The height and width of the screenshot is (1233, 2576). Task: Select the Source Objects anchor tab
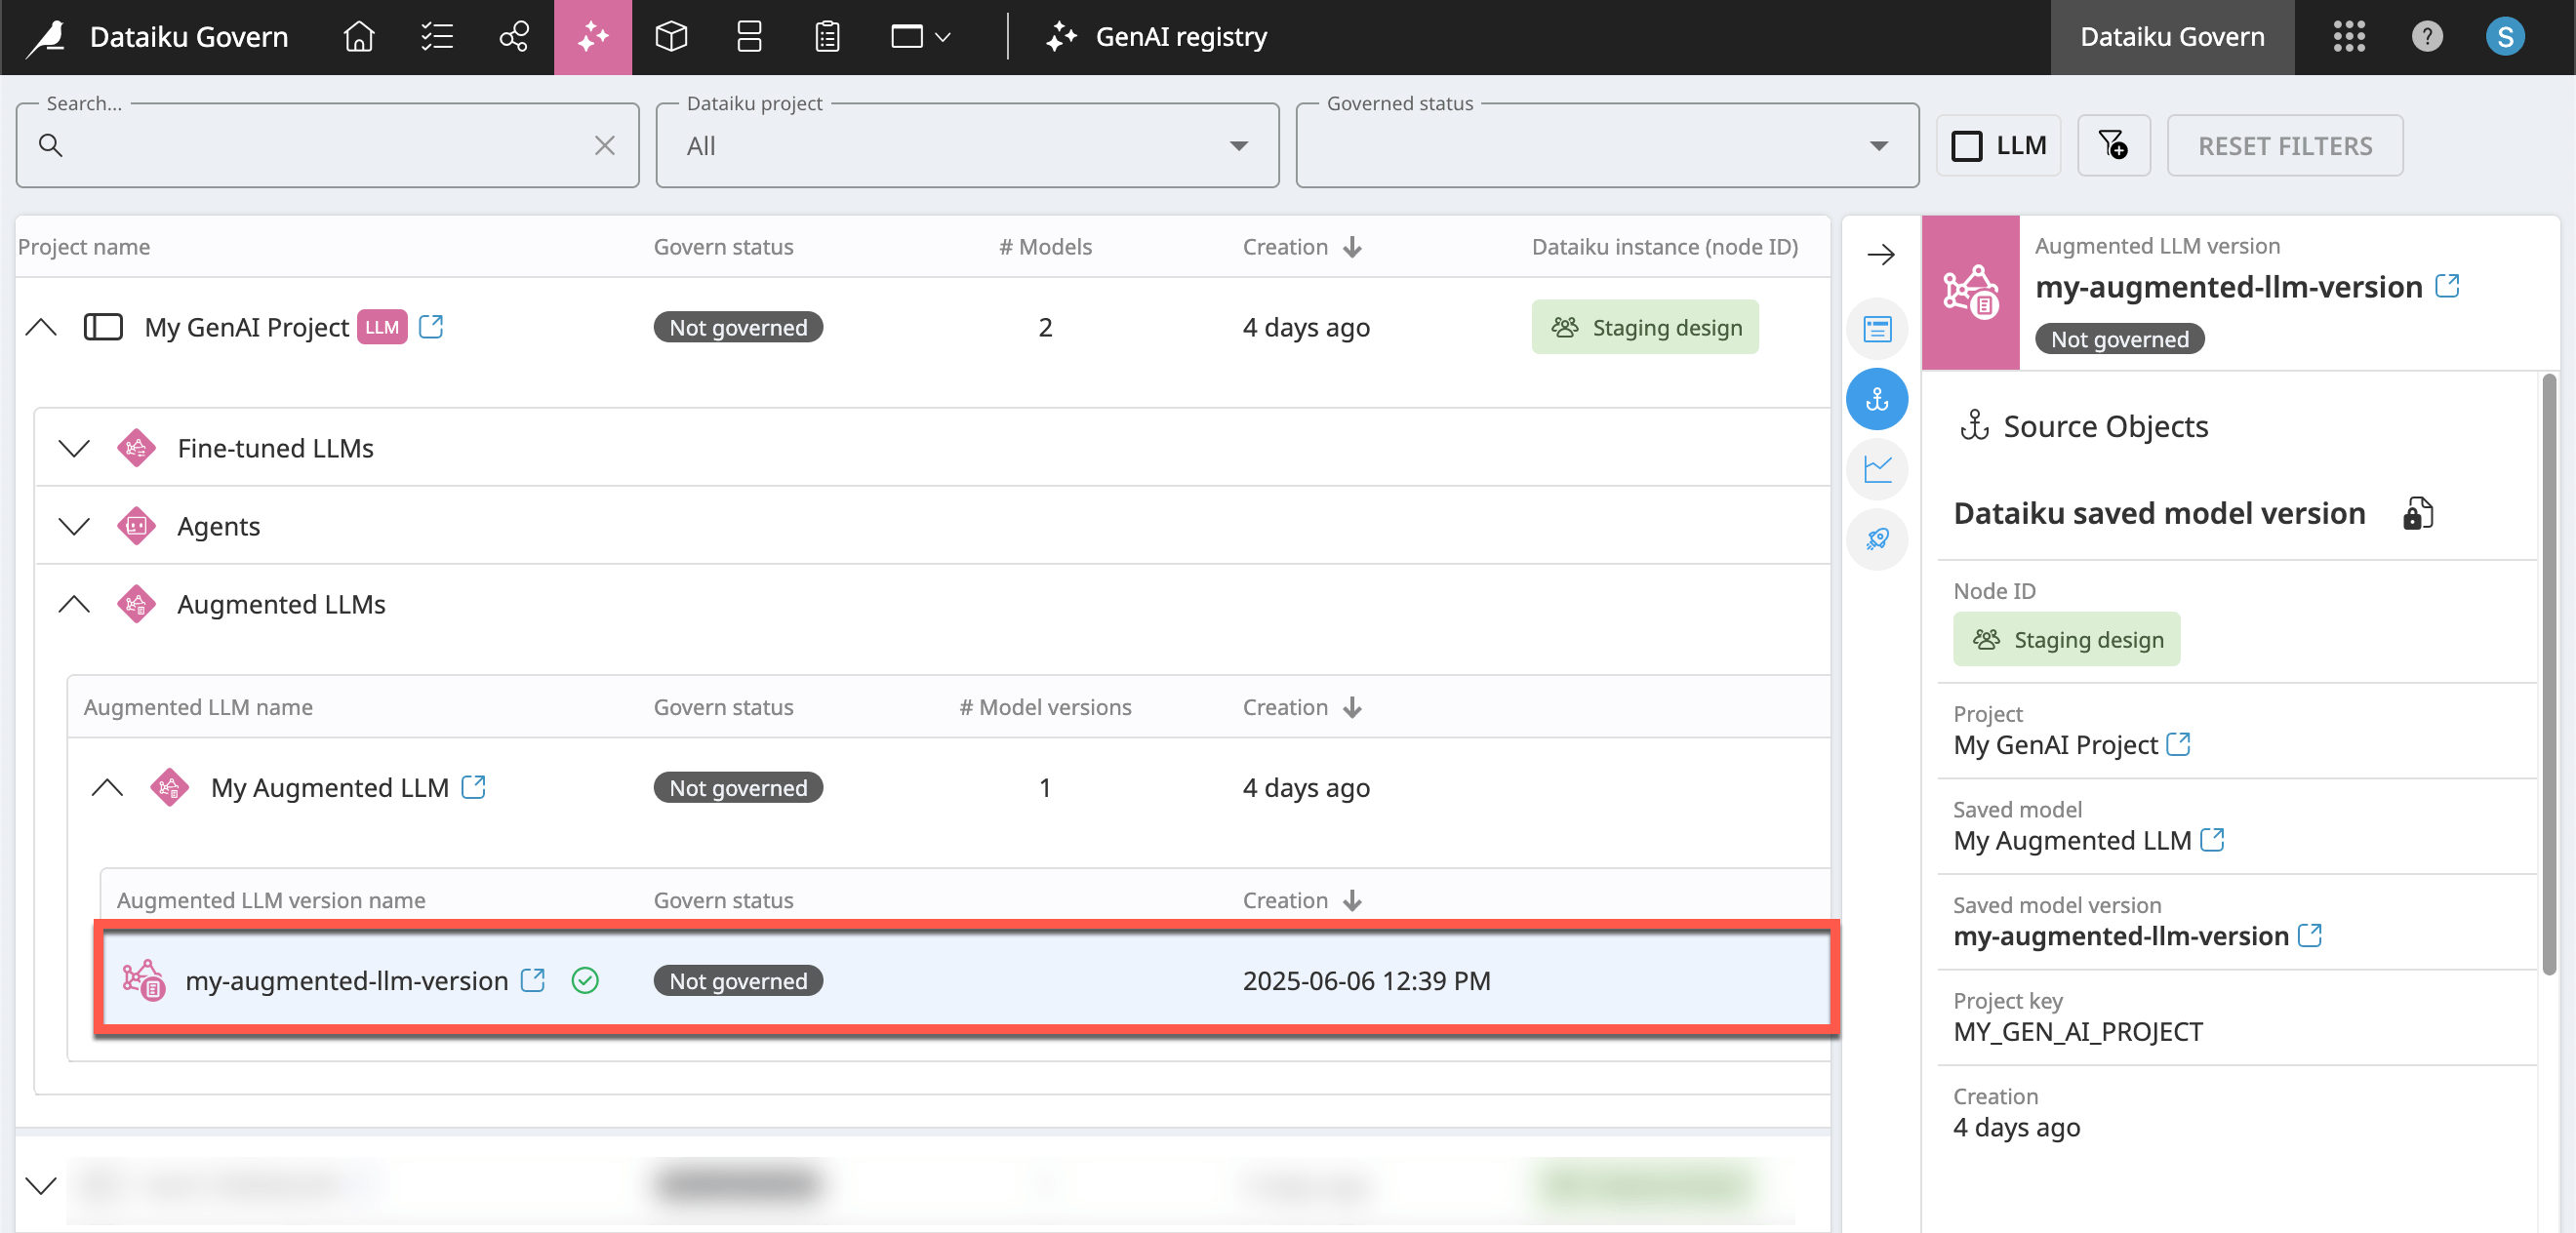(x=1877, y=399)
